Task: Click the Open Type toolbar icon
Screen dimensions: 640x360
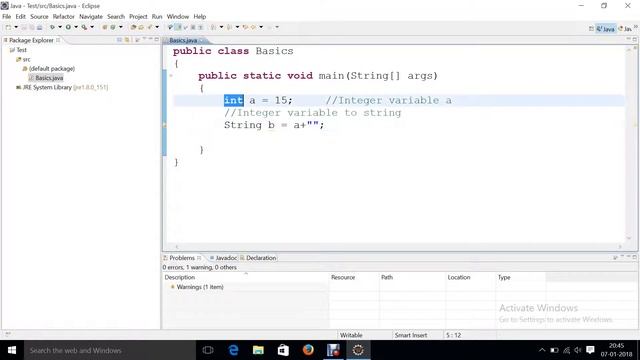Action: click(133, 27)
